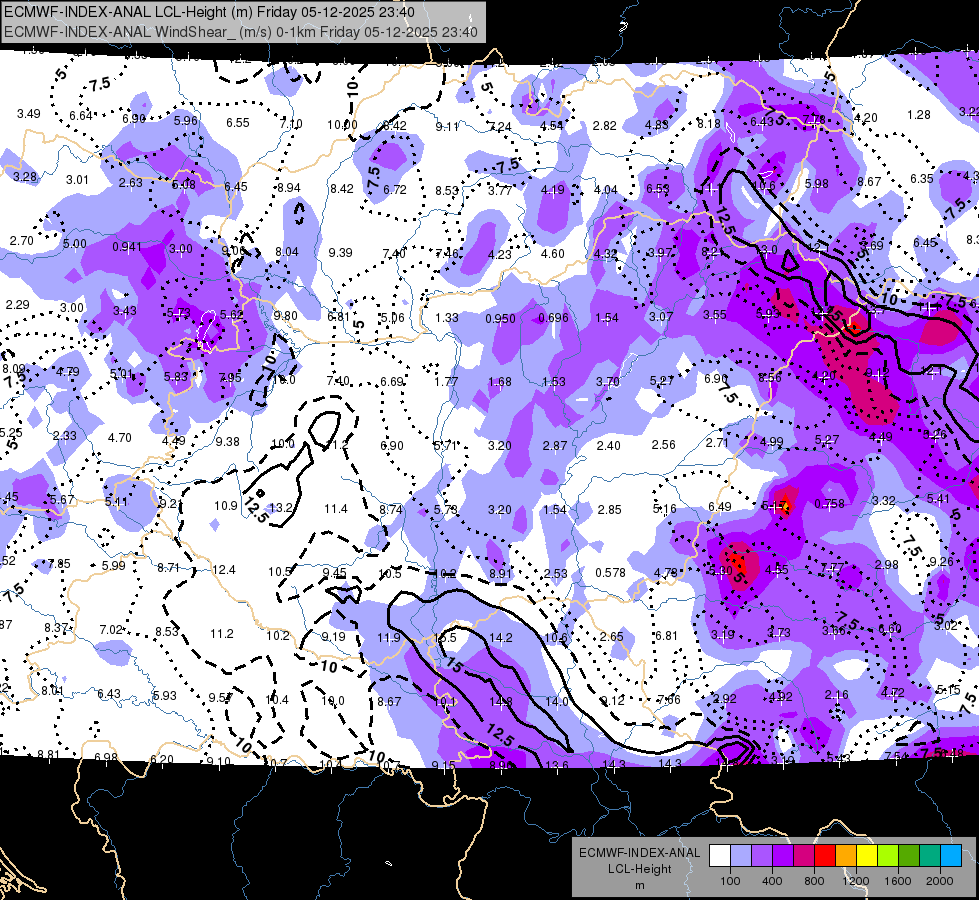Click the map value 2.29

click(x=17, y=305)
